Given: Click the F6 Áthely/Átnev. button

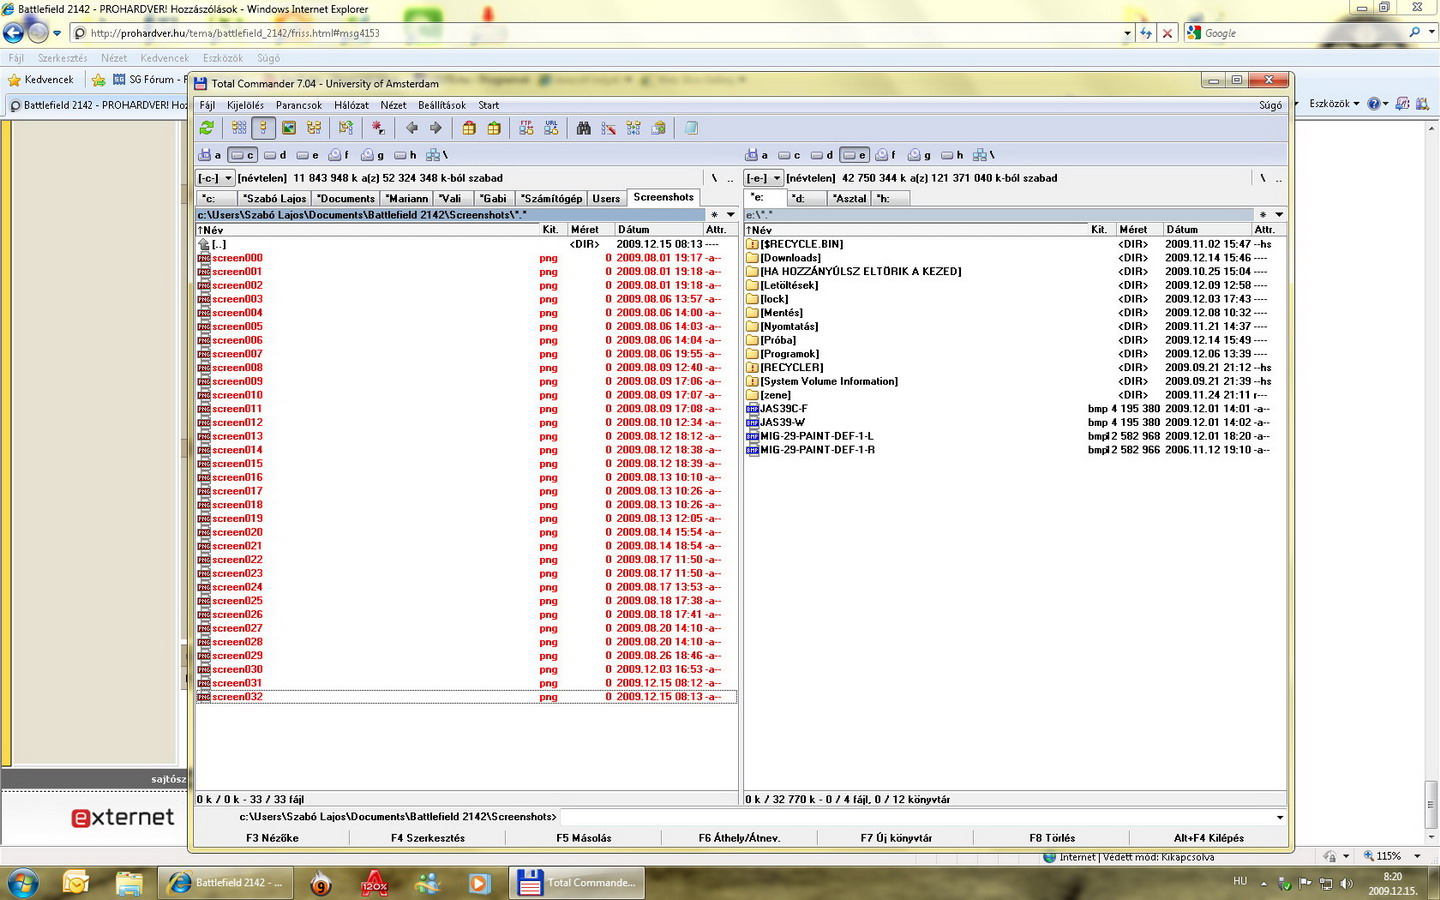Looking at the screenshot, I should tap(739, 838).
